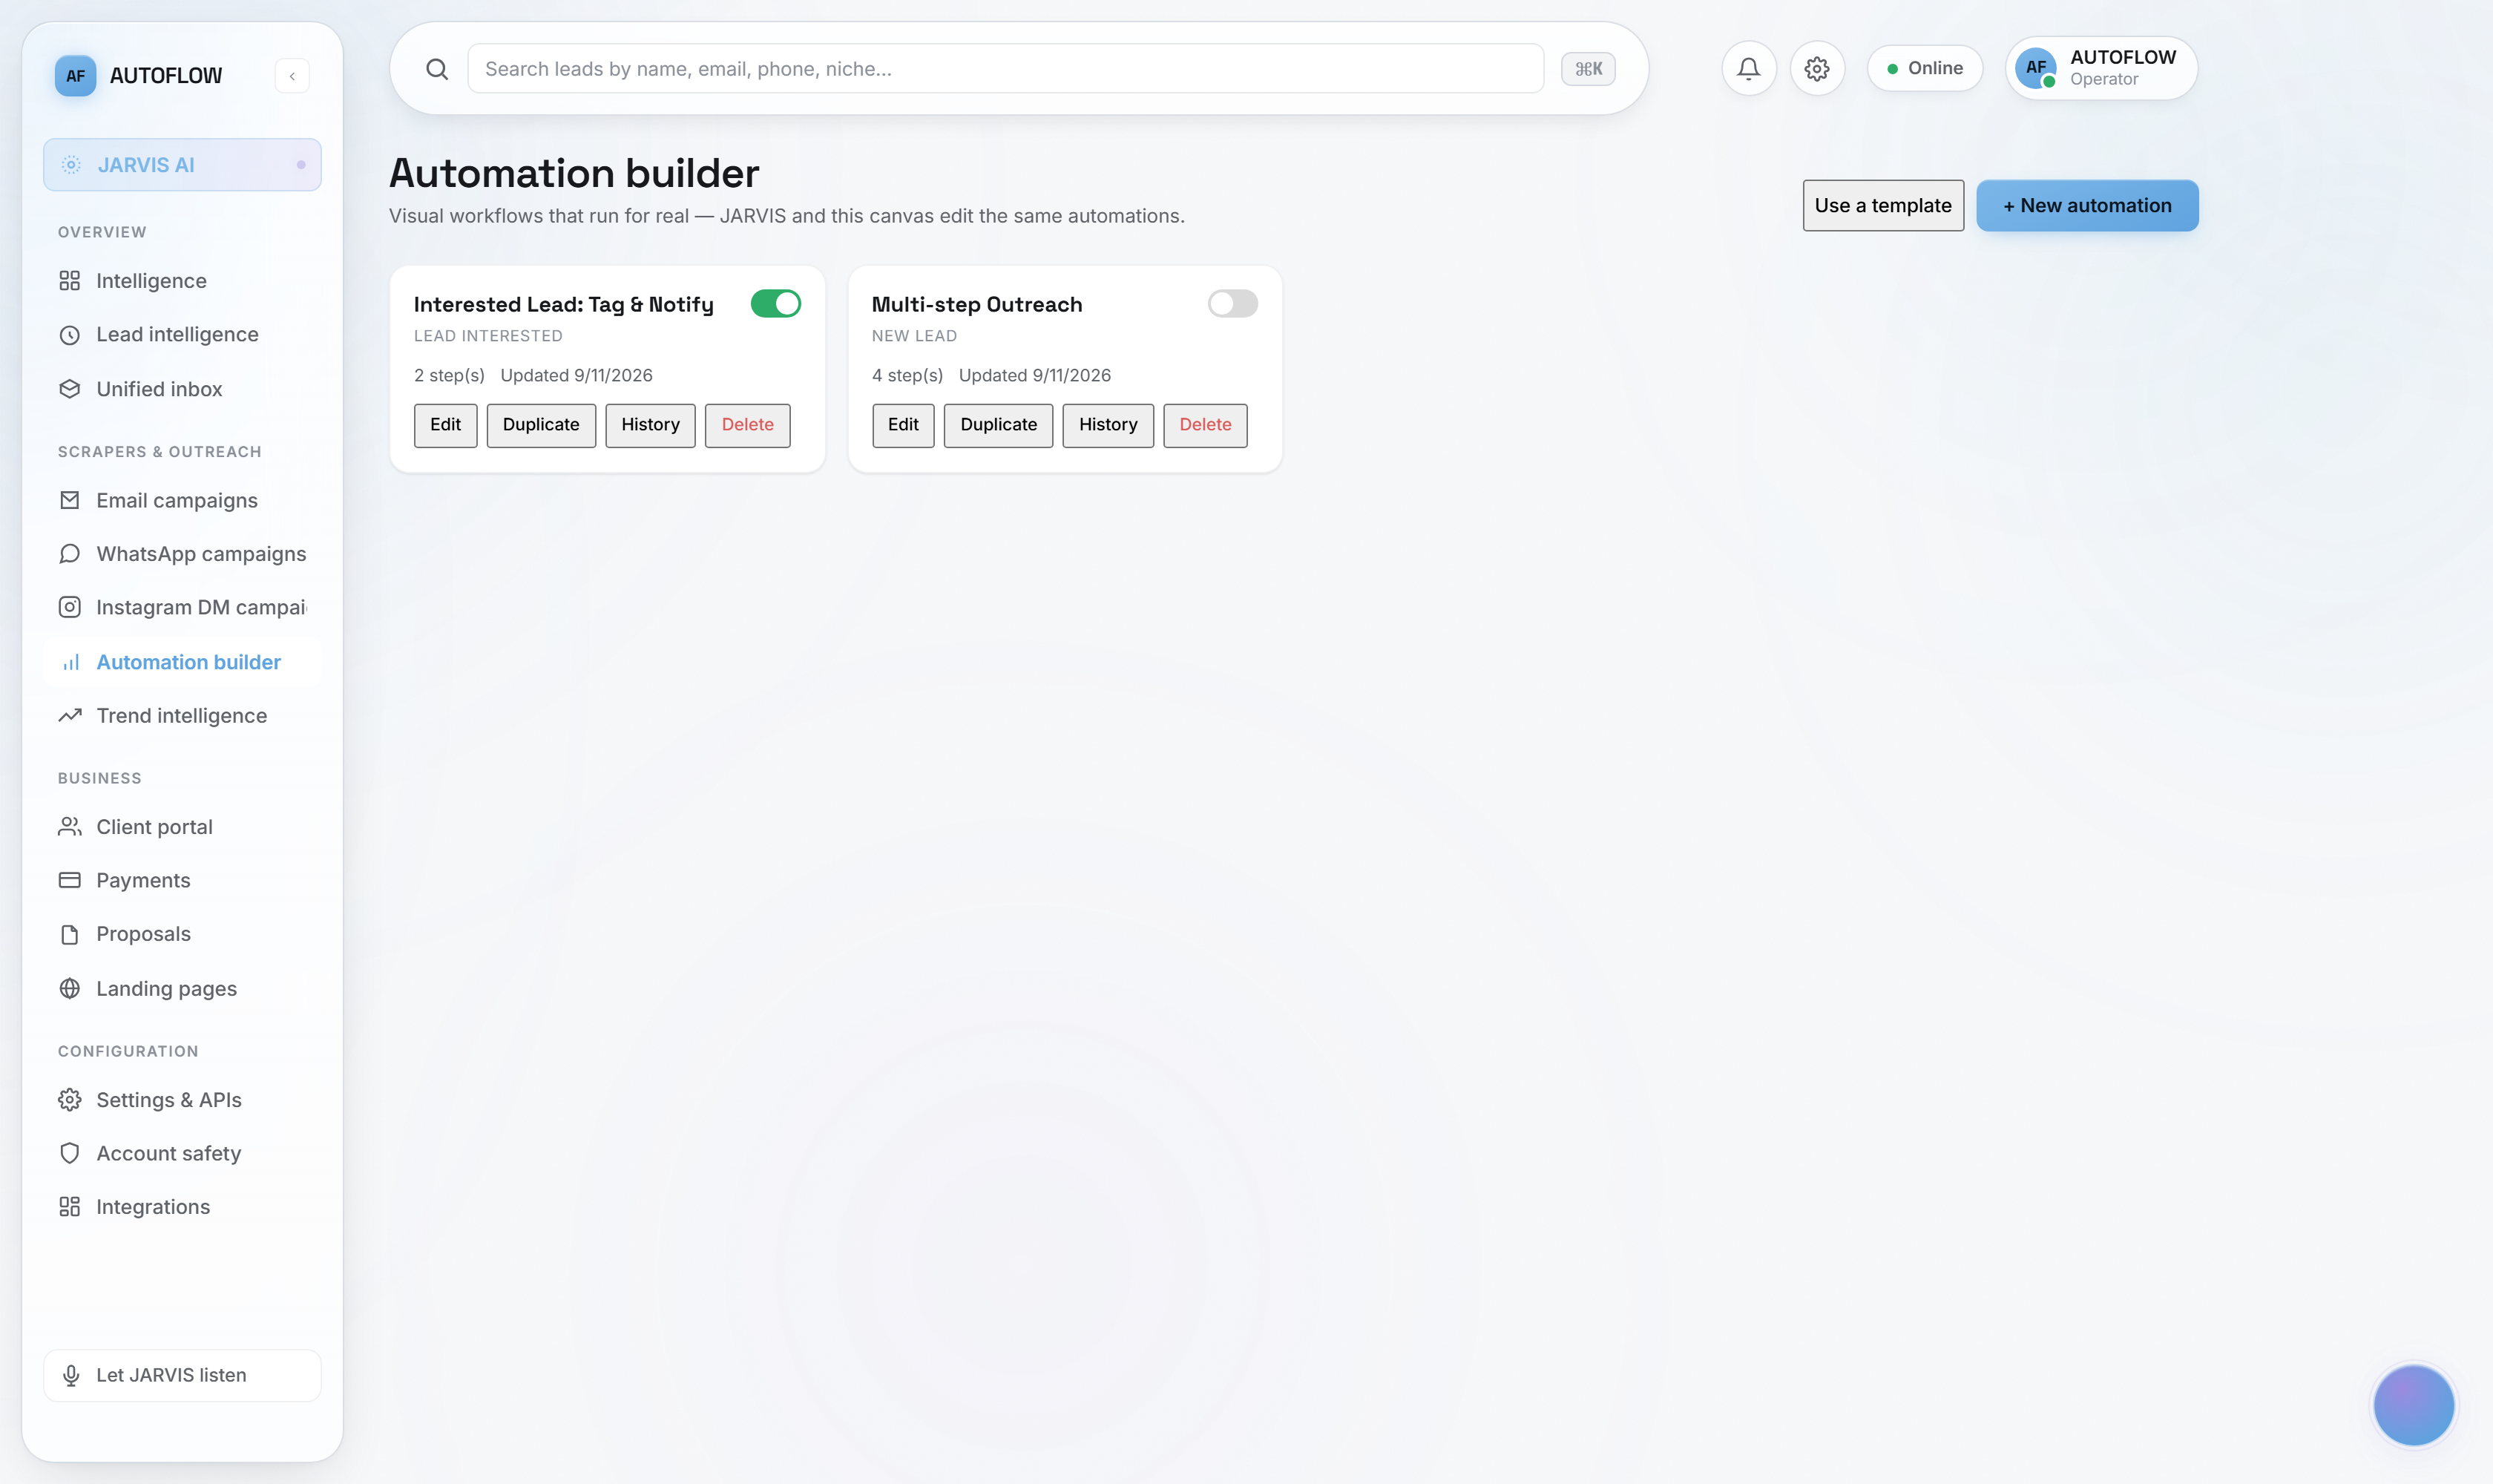The width and height of the screenshot is (2493, 1484).
Task: Click Use a template button
Action: (1883, 206)
